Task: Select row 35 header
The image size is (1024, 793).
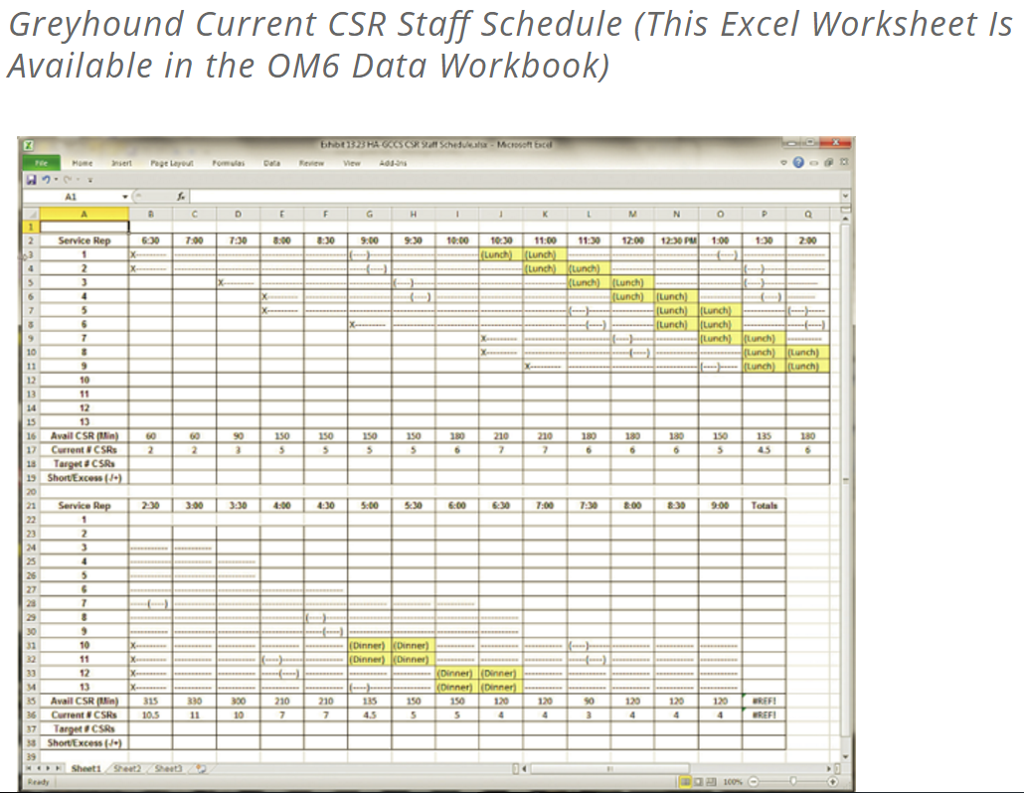Action: point(31,701)
